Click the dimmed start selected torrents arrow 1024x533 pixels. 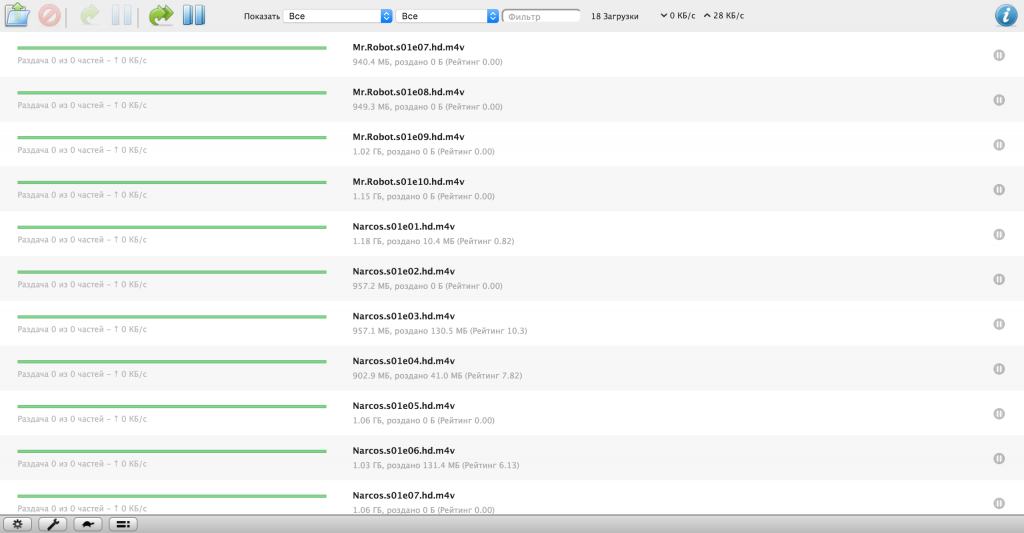(89, 15)
